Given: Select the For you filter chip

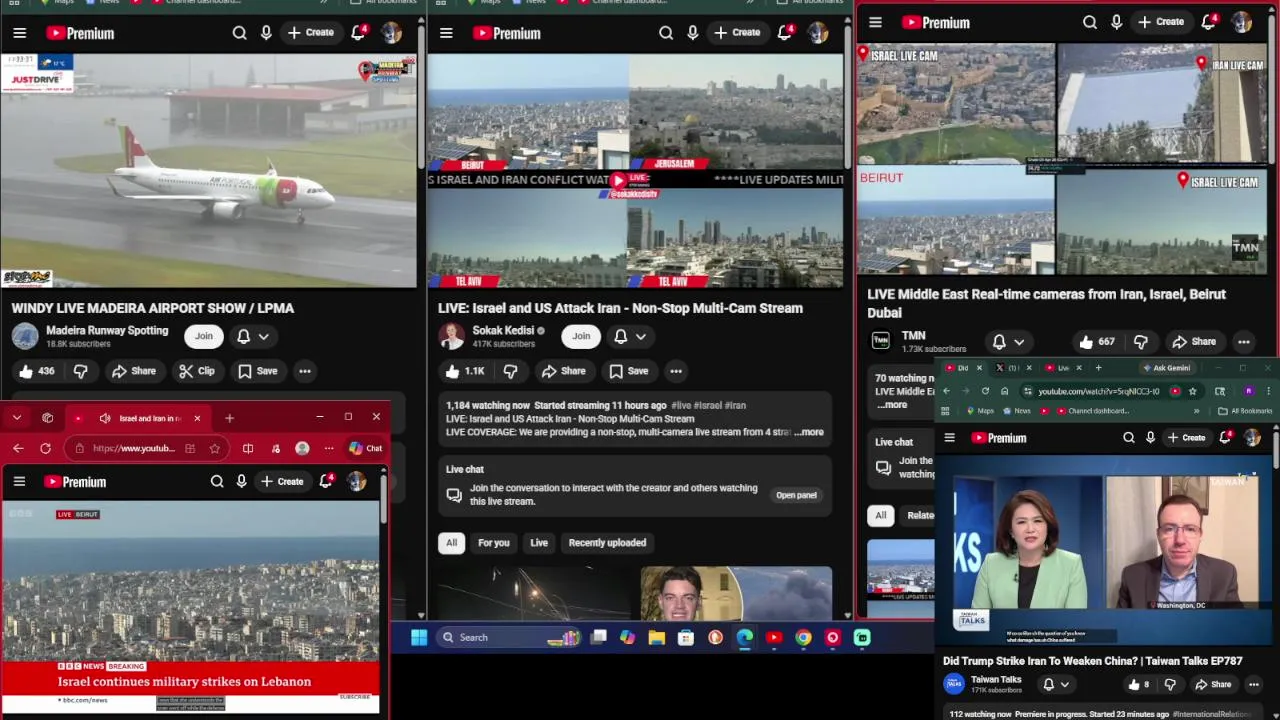Looking at the screenshot, I should pyautogui.click(x=493, y=542).
